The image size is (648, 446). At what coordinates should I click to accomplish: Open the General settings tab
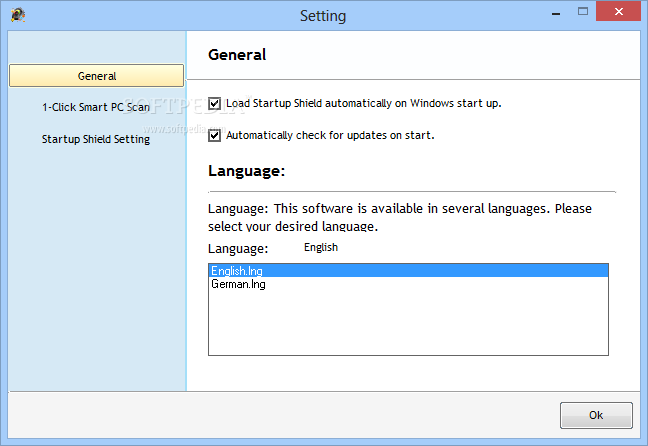coord(97,76)
